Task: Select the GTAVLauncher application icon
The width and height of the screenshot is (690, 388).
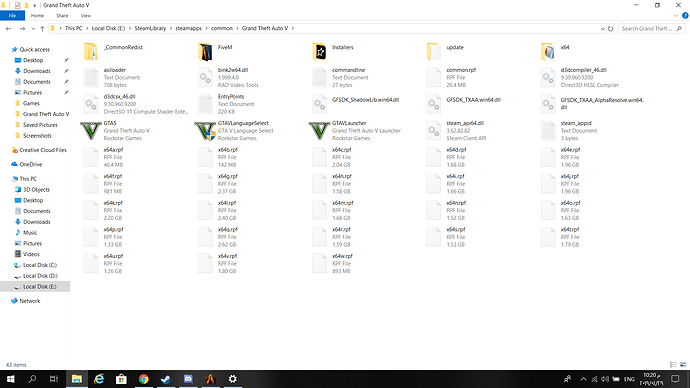Action: click(x=319, y=131)
